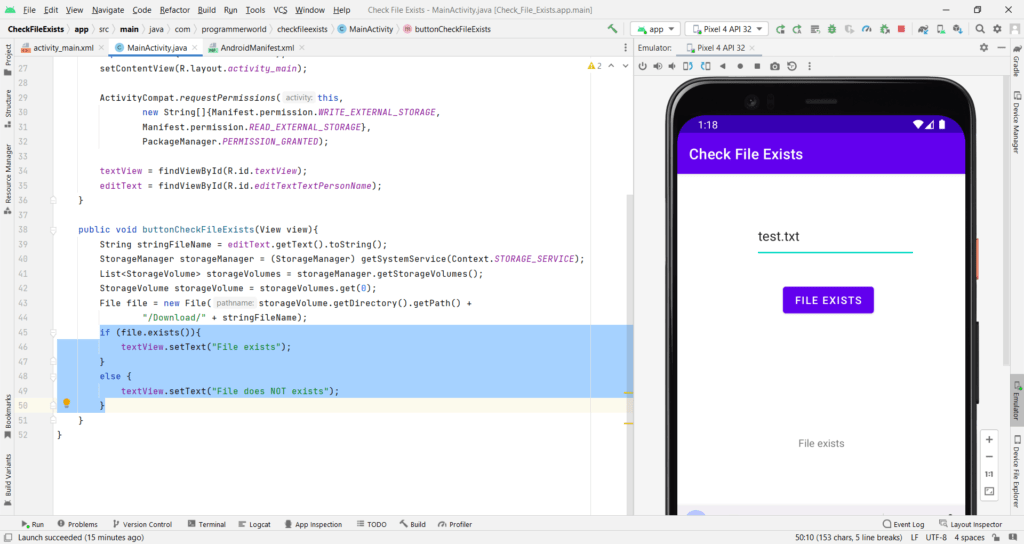Open the Event Log
The height and width of the screenshot is (544, 1024).
pyautogui.click(x=903, y=524)
